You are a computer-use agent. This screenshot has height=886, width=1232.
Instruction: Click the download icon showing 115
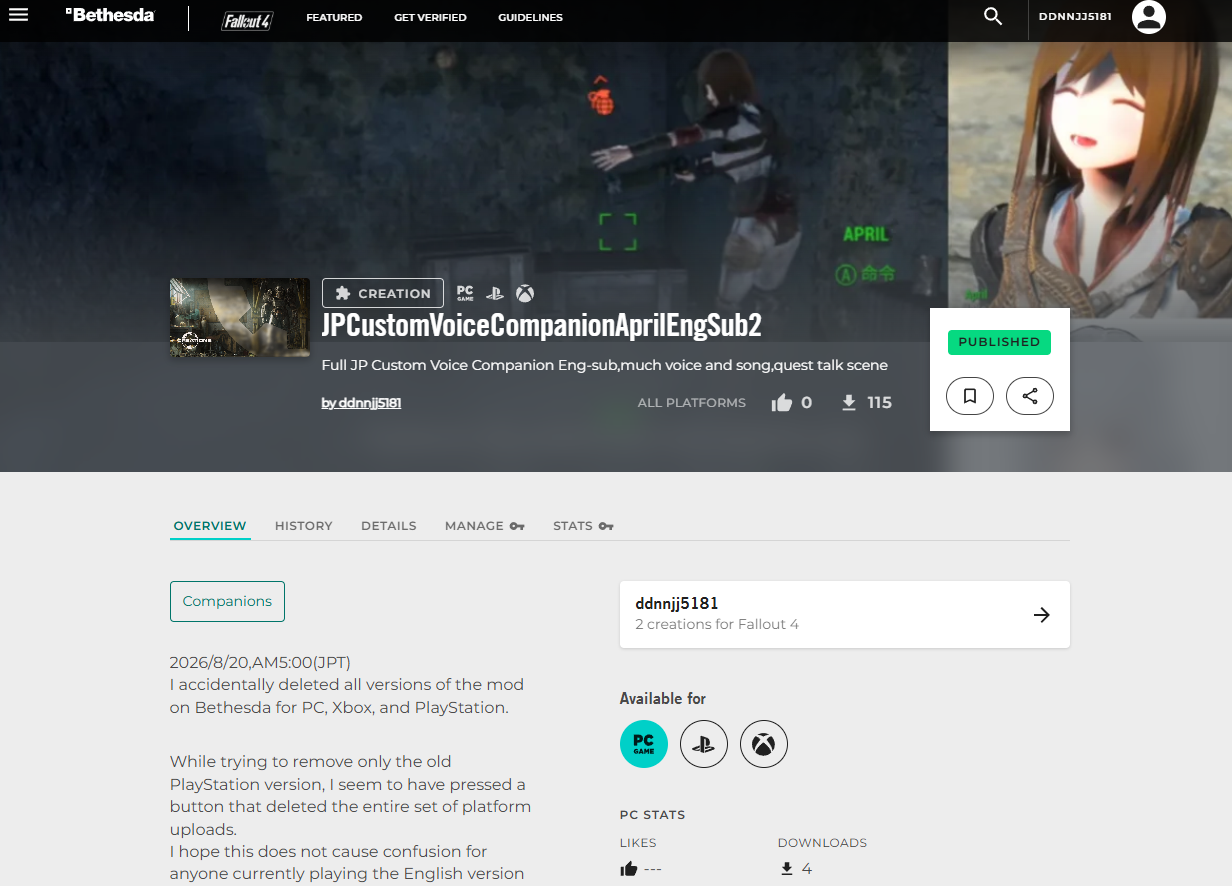point(849,403)
